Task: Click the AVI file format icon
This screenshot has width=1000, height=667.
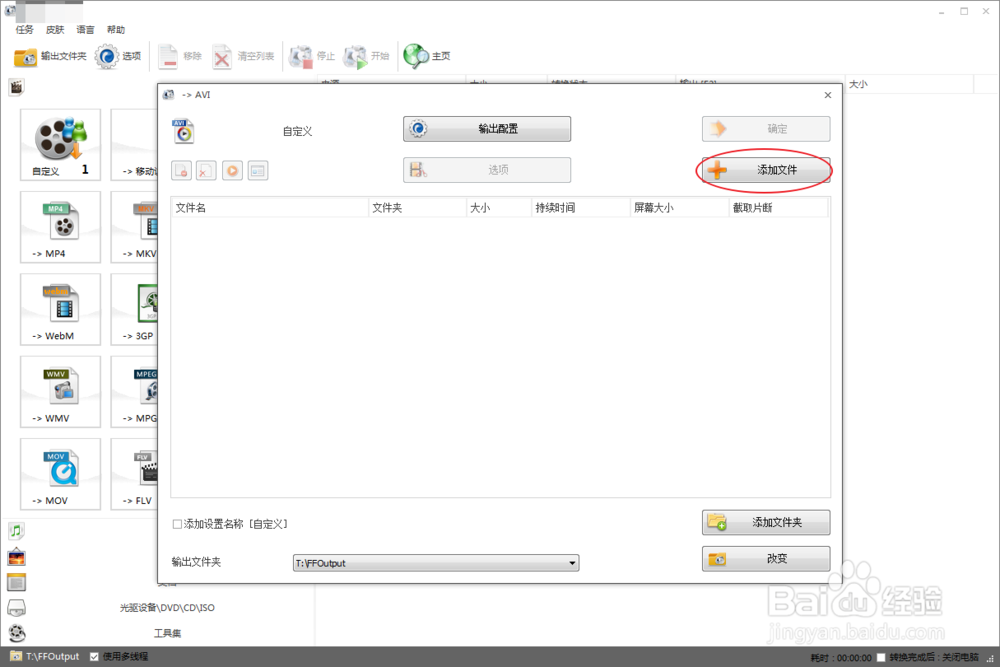Action: [x=183, y=131]
